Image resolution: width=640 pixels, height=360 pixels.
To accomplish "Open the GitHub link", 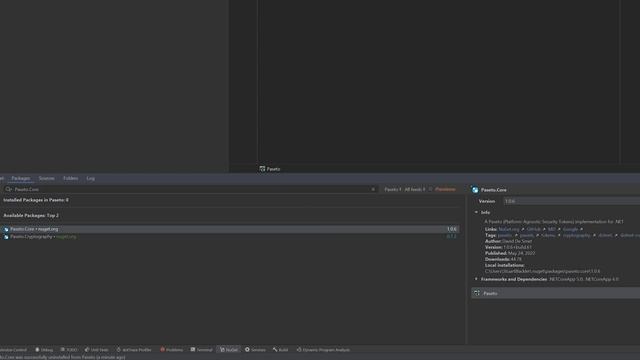I will pos(533,229).
